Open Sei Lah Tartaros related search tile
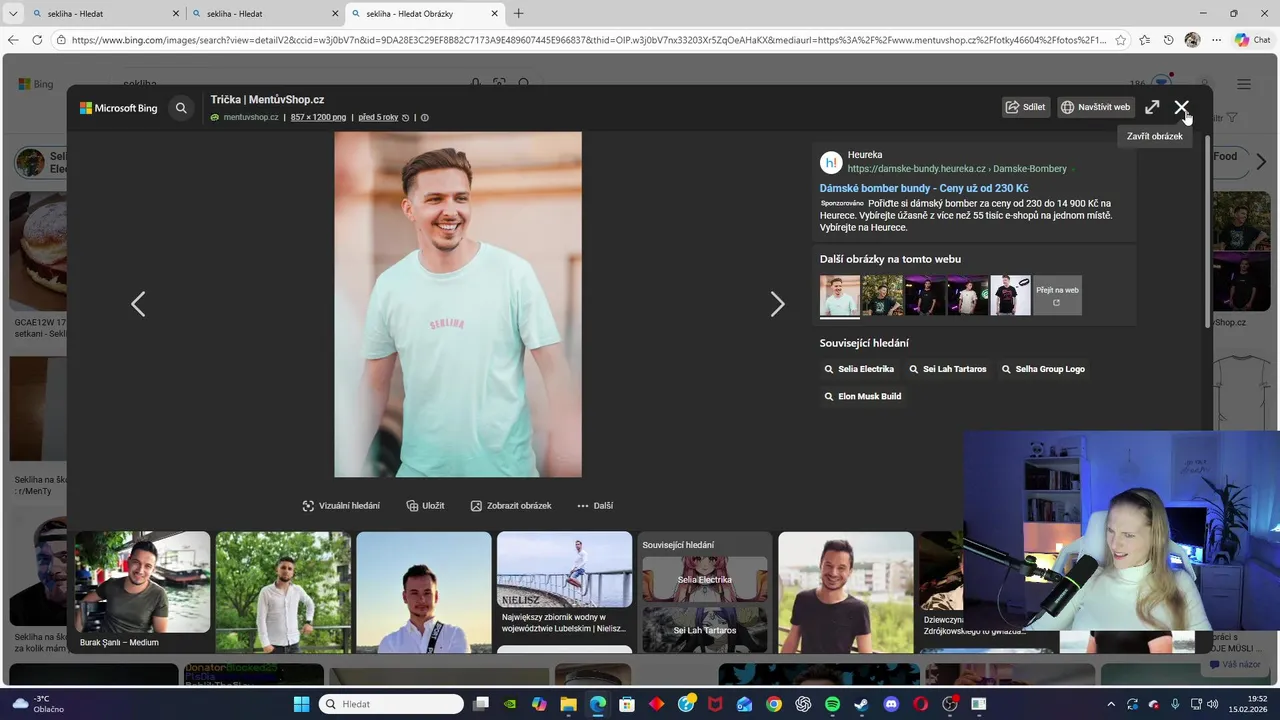The height and width of the screenshot is (720, 1280). pos(705,629)
